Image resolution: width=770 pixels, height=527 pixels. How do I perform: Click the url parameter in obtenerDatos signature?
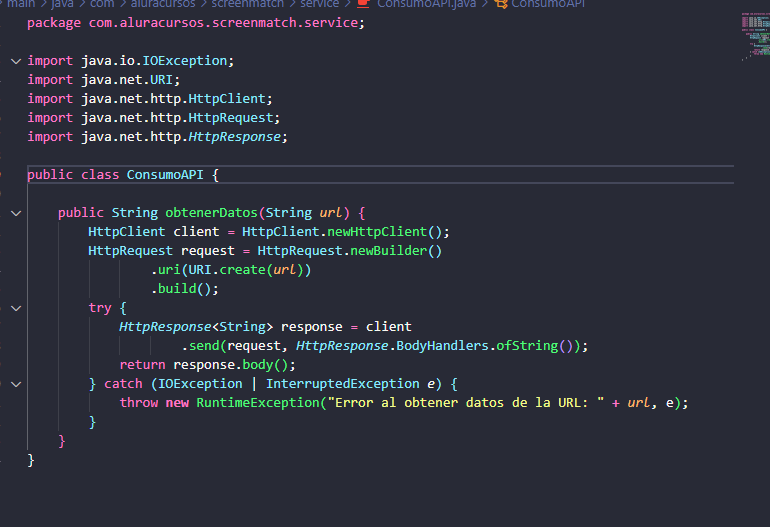[330, 213]
